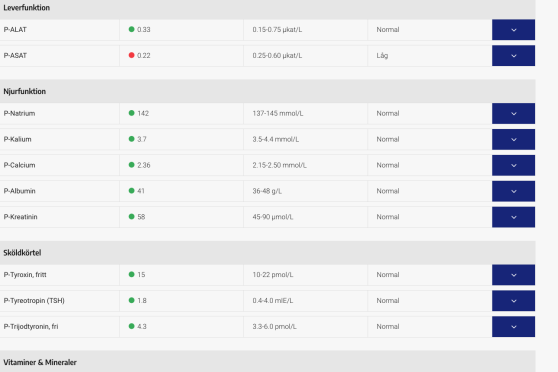This screenshot has height=372, width=558.
Task: Click the green indicator for P-Tyroxin
Action: tap(131, 274)
